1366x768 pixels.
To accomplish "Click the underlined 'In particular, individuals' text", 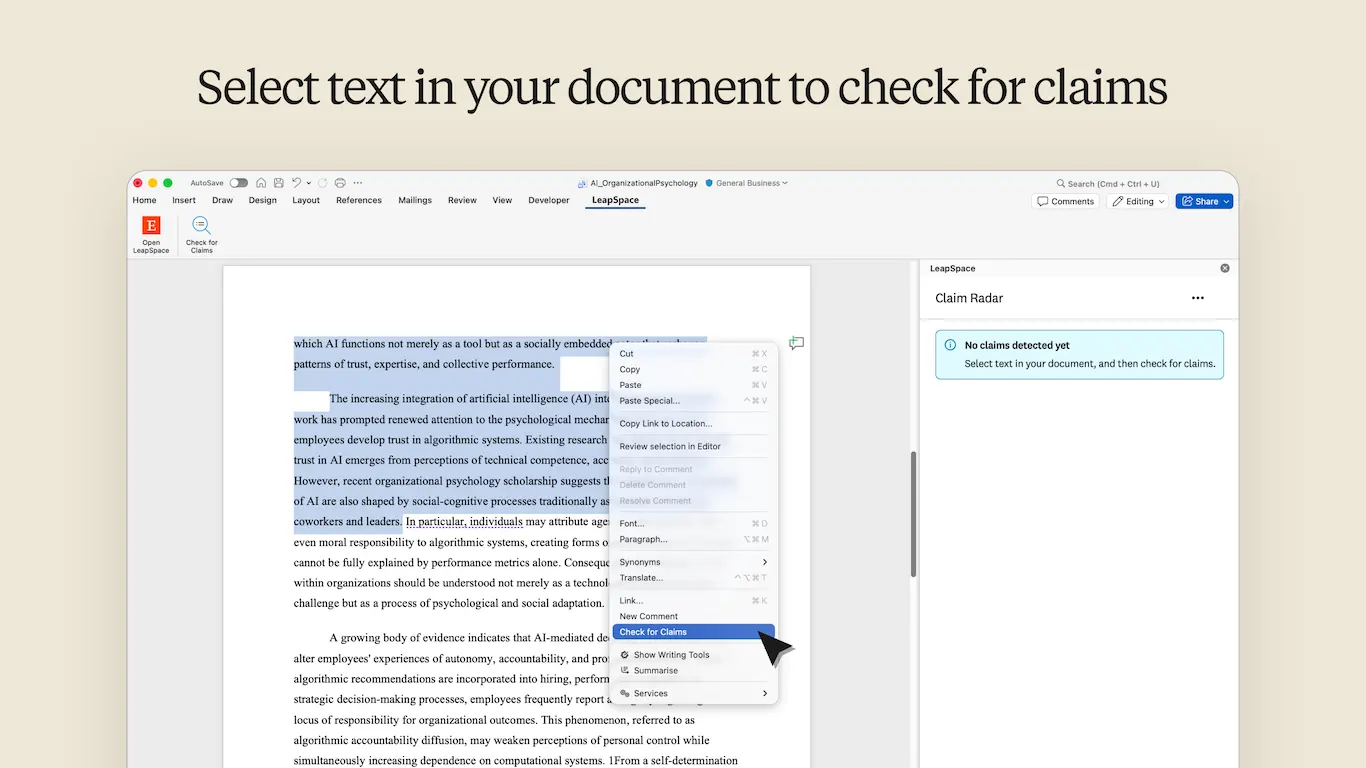I will point(464,521).
